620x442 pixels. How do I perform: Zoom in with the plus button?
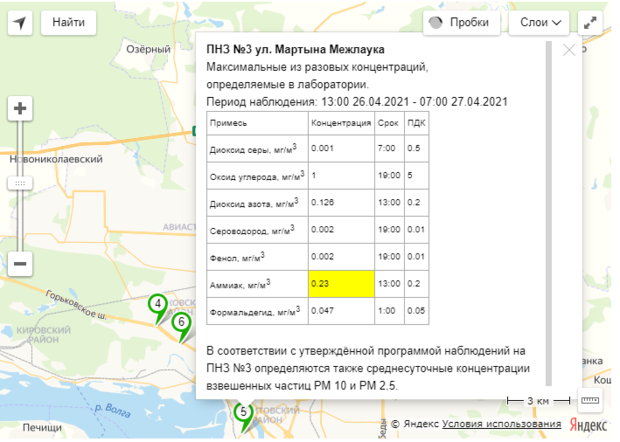(21, 109)
